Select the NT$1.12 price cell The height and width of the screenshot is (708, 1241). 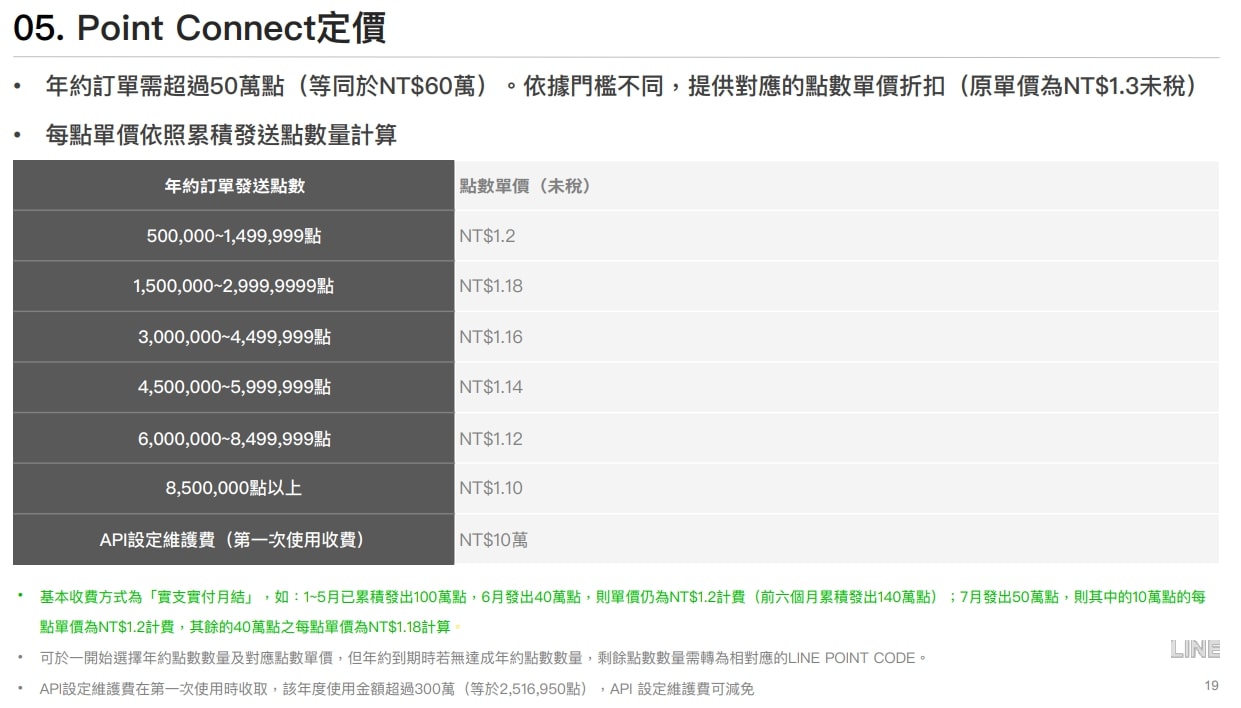pos(491,438)
